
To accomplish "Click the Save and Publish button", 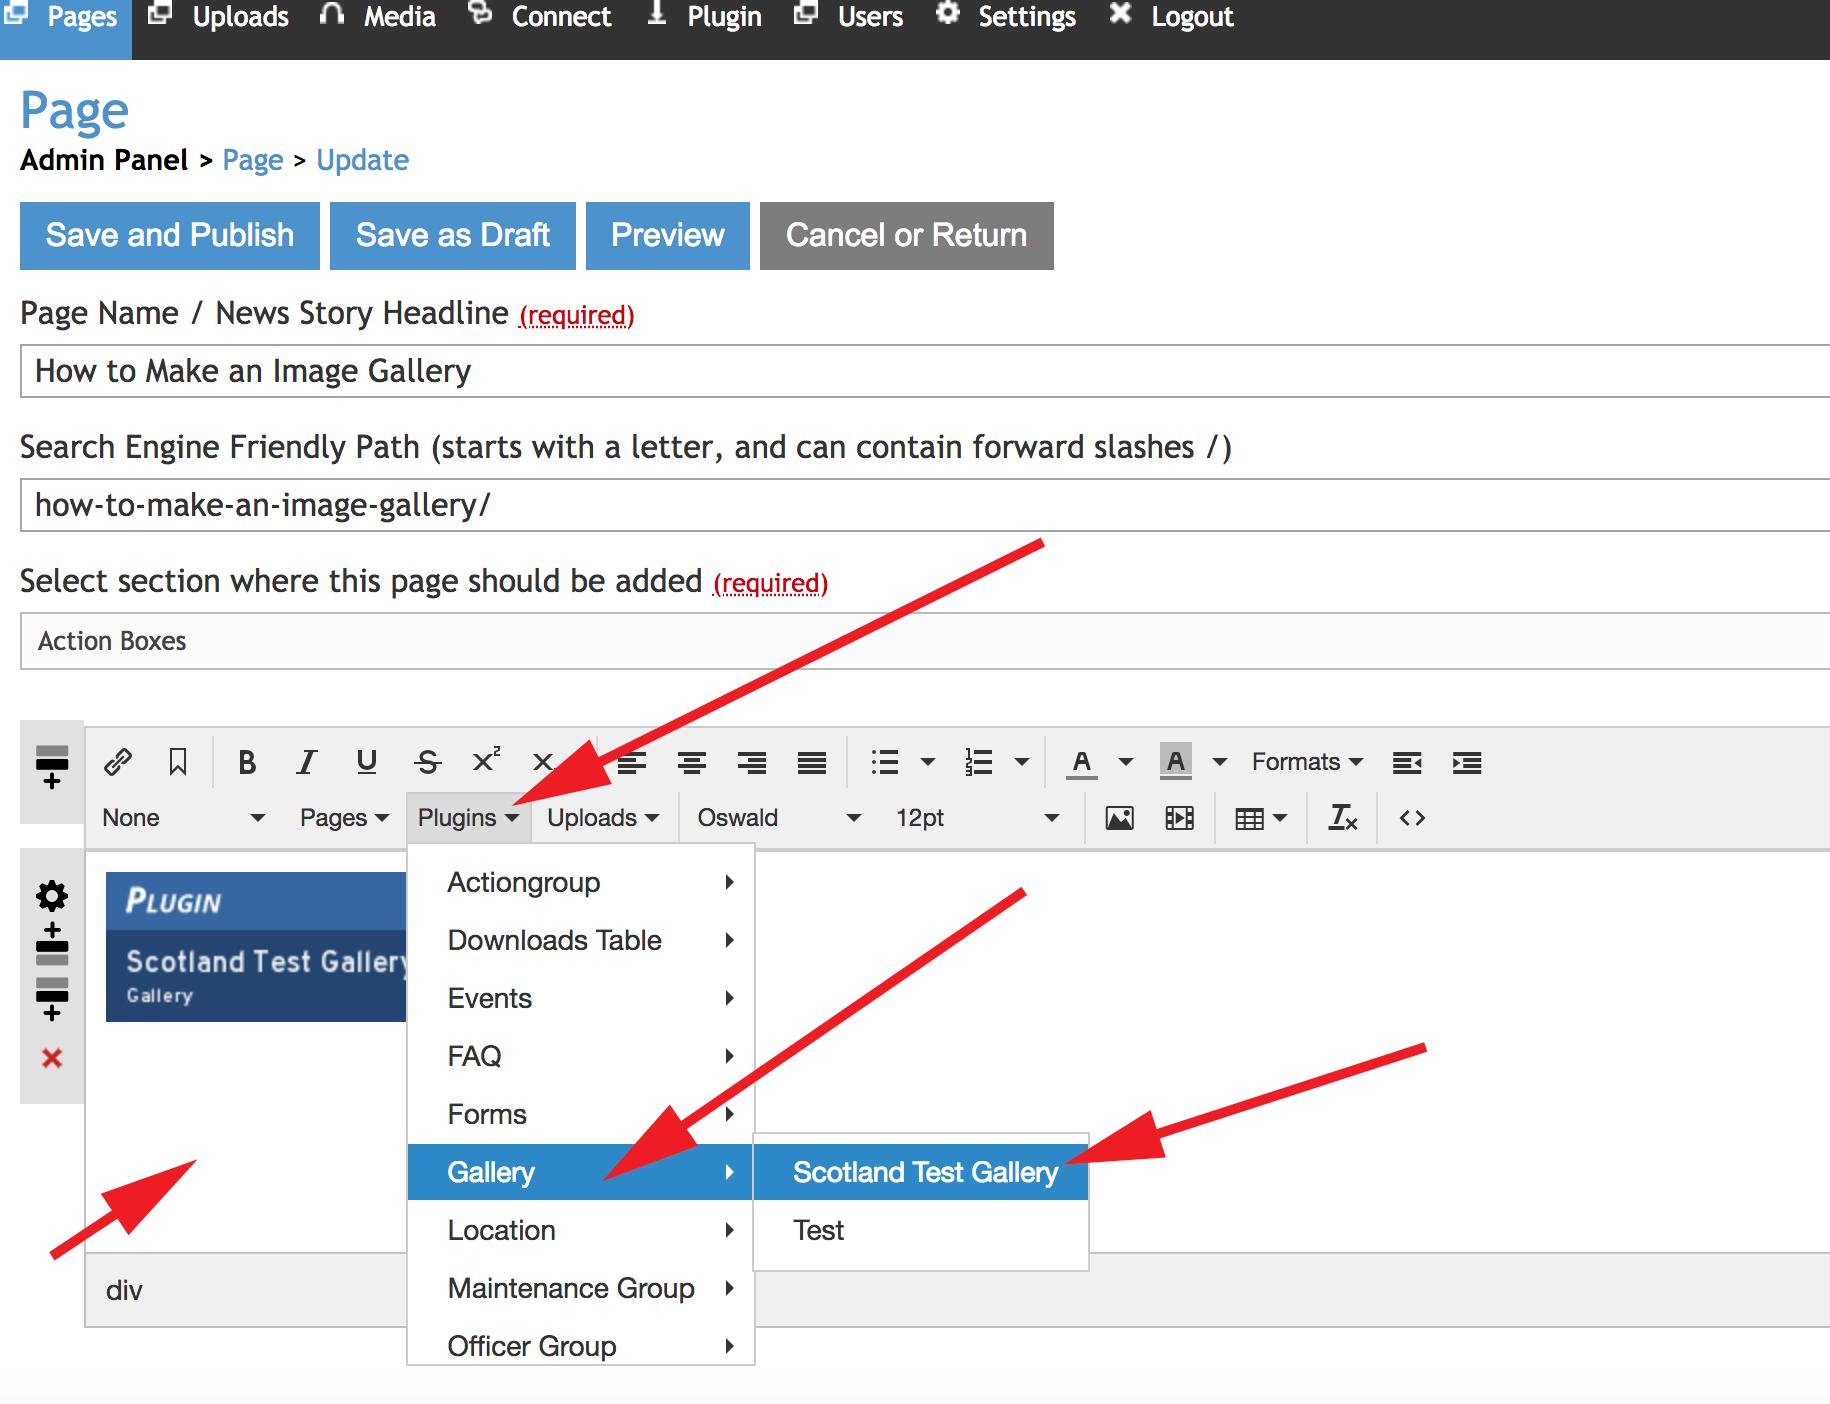I will 170,236.
